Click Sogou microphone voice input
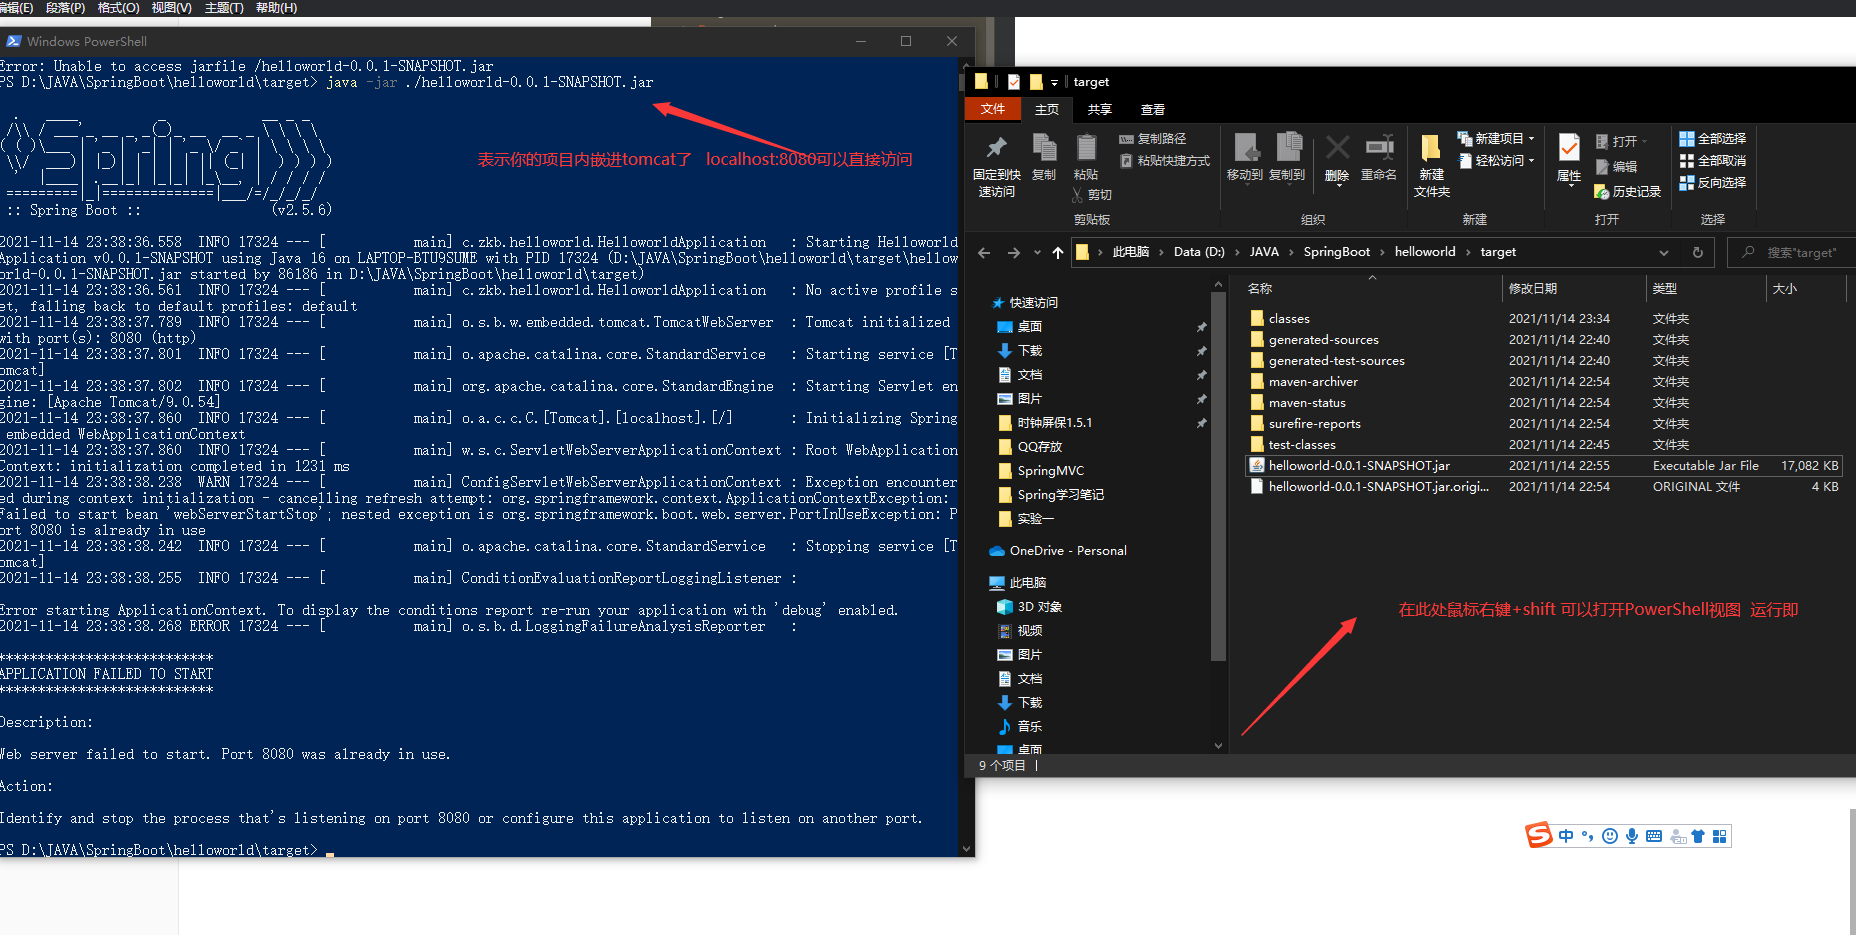This screenshot has height=935, width=1856. tap(1632, 836)
